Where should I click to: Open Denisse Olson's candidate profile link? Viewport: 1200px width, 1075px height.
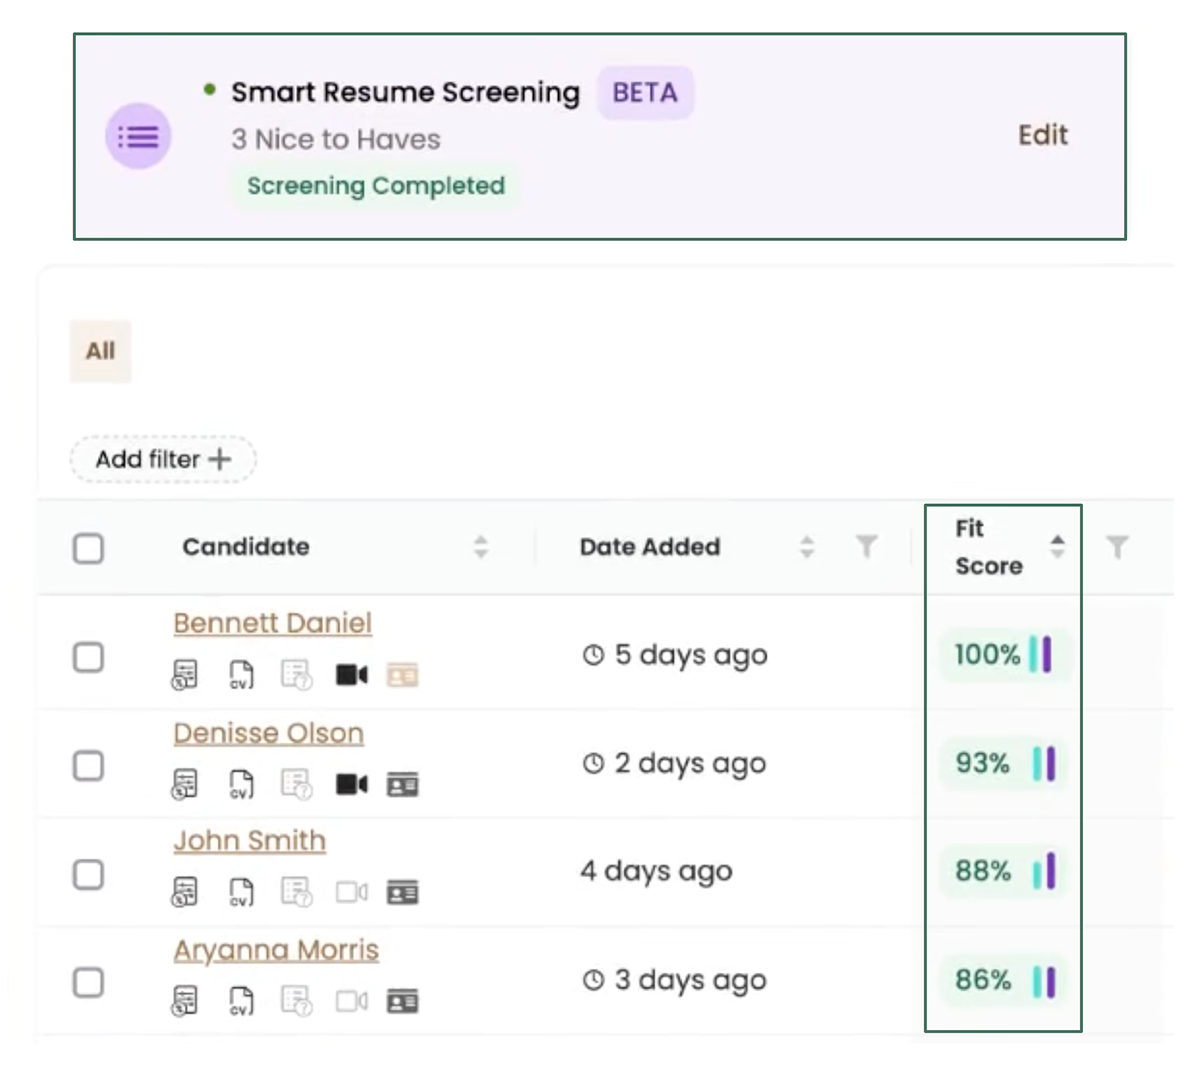click(268, 733)
